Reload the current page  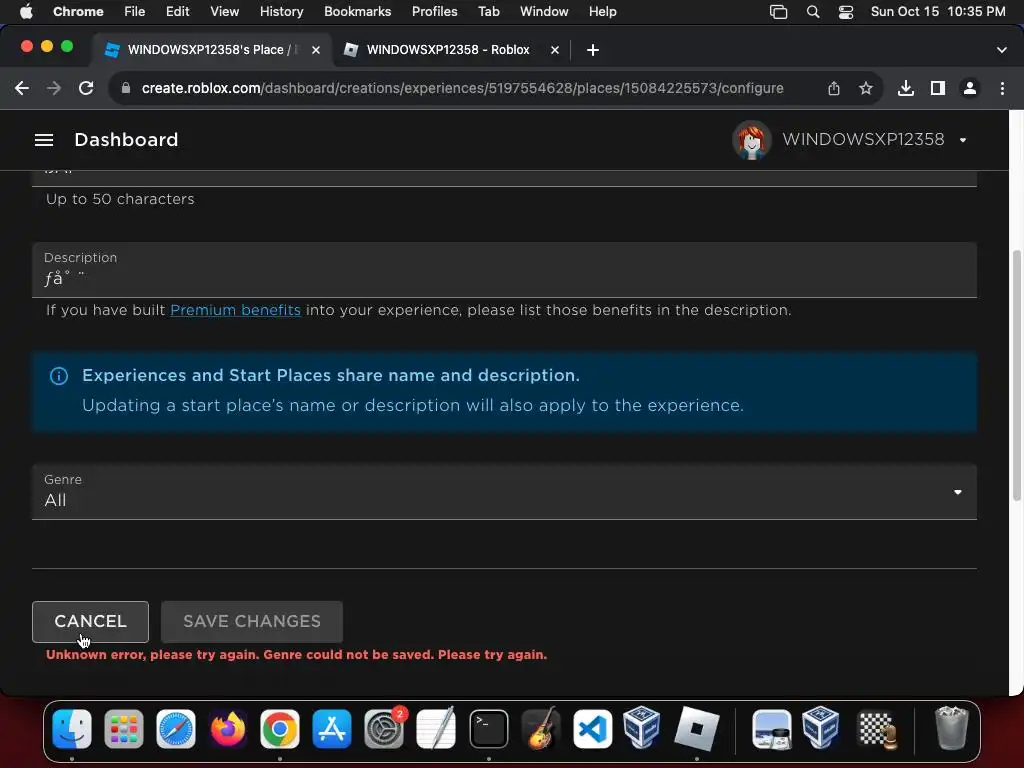(86, 88)
